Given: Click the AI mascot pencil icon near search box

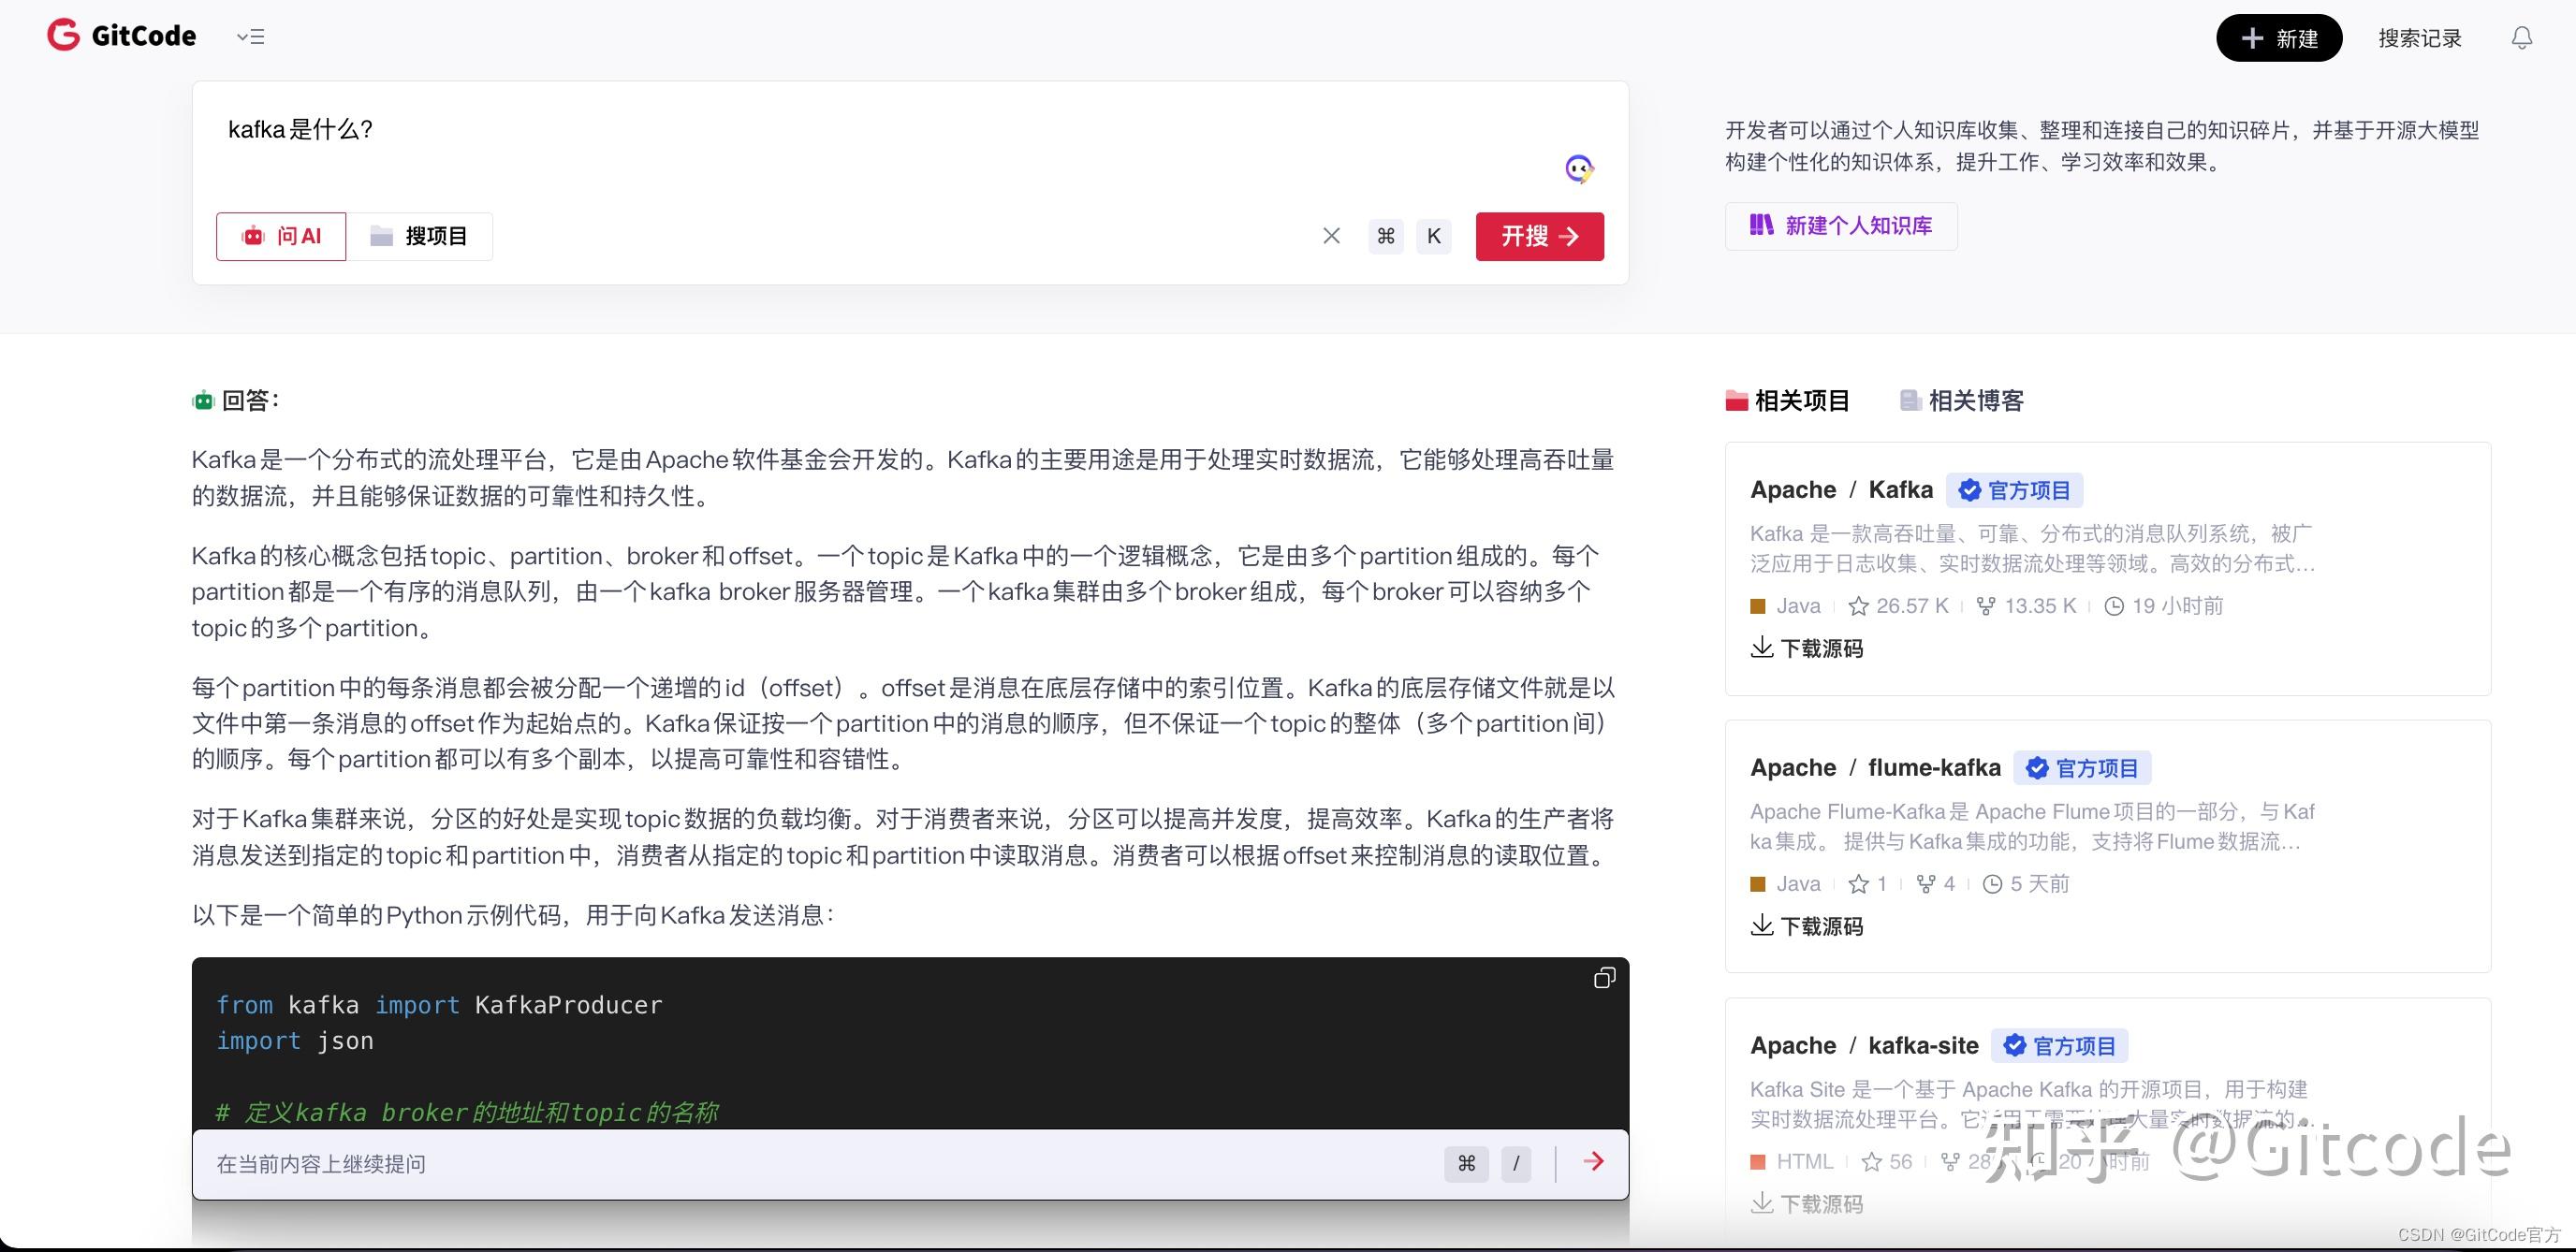Looking at the screenshot, I should pos(1580,168).
